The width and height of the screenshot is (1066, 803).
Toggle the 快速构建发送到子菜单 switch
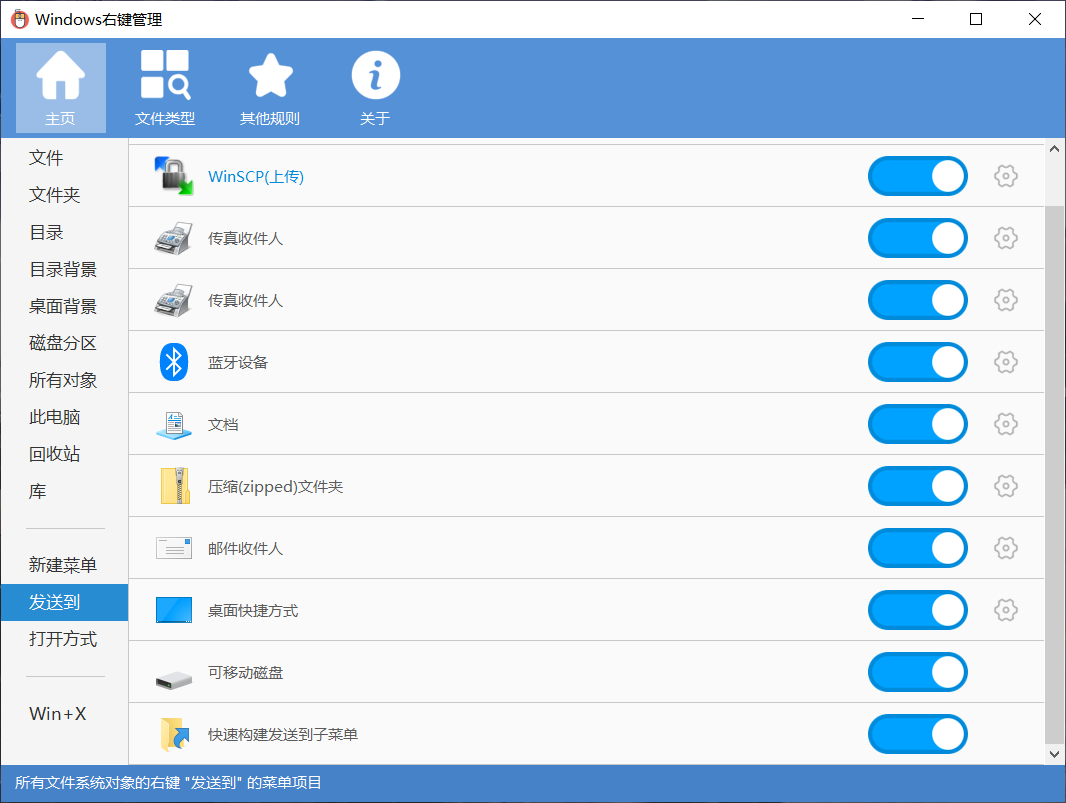(x=918, y=734)
